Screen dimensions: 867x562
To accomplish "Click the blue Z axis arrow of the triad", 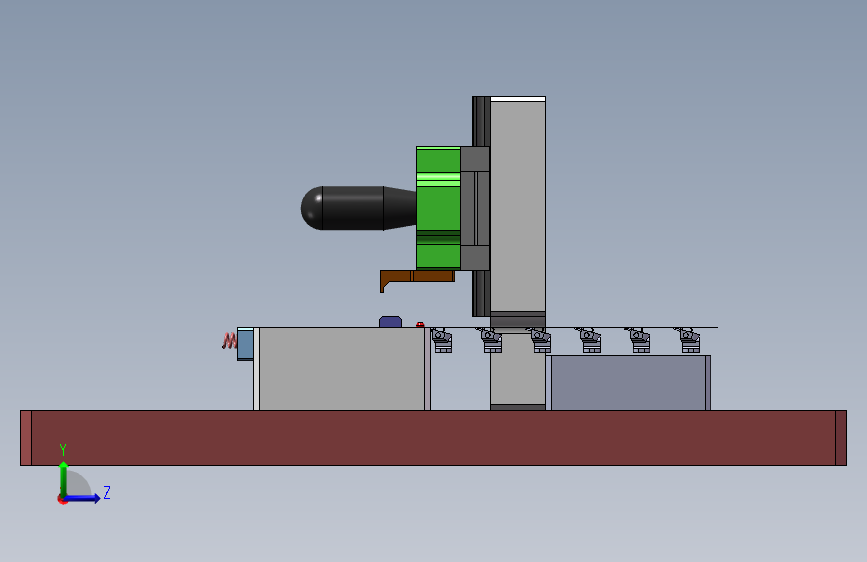I will [83, 498].
